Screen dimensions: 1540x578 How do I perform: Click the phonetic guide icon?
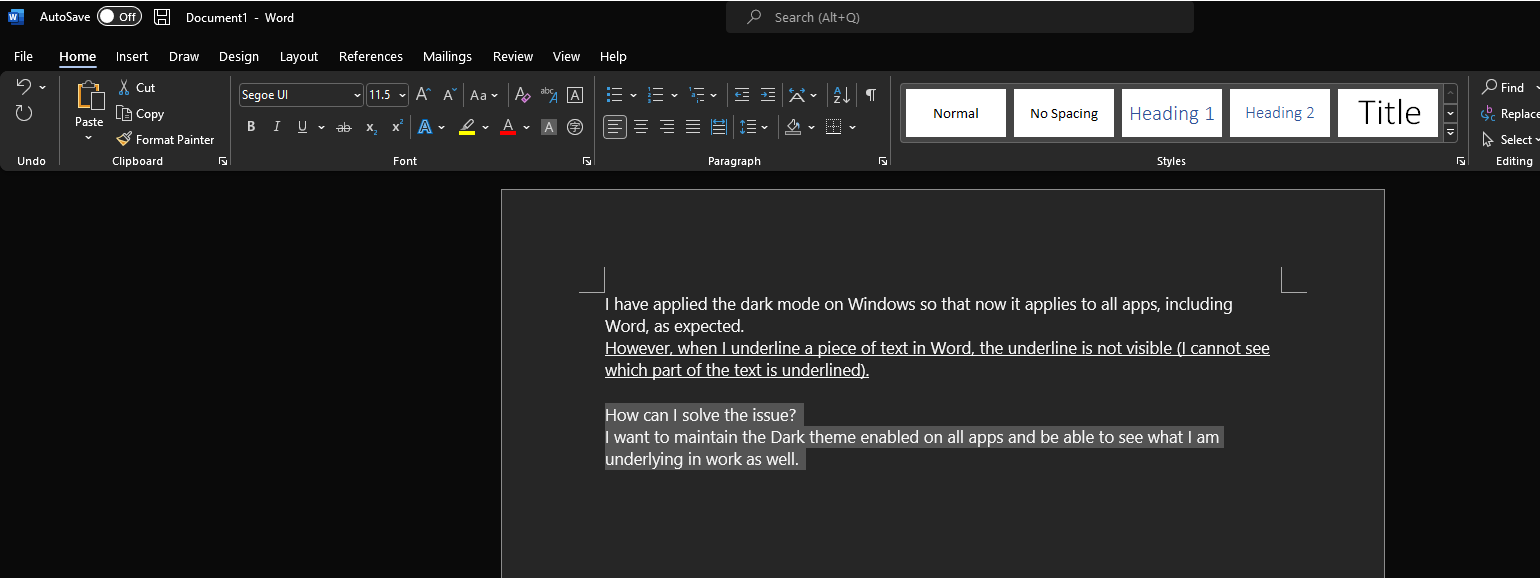[548, 95]
